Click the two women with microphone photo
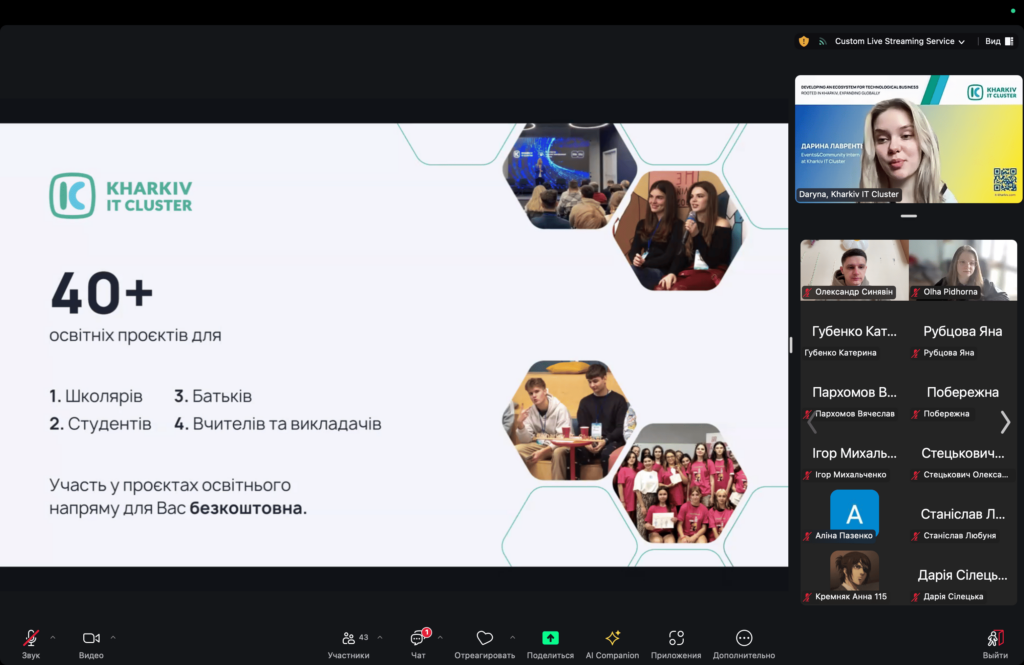 pos(679,231)
